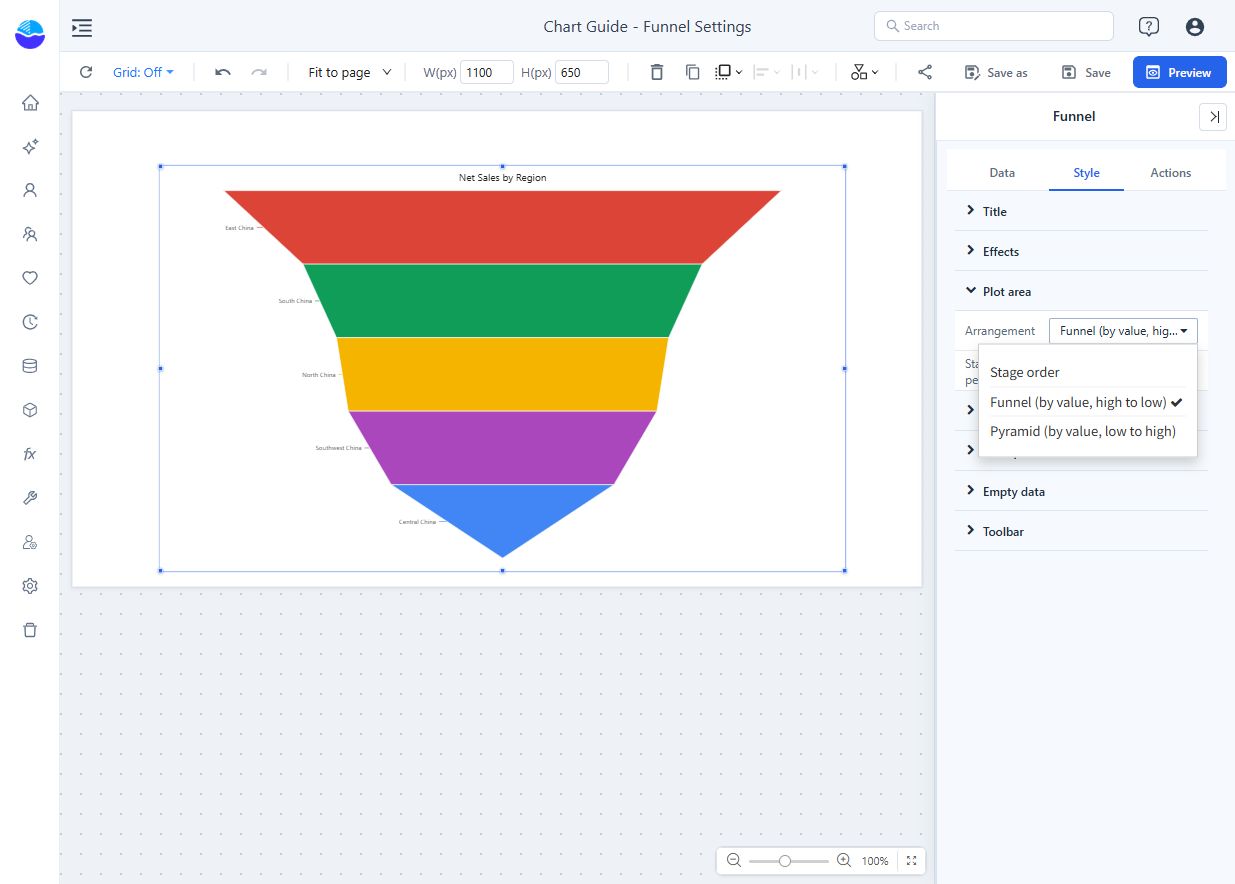This screenshot has width=1235, height=884.
Task: Expand the Title section
Action: (x=1081, y=211)
